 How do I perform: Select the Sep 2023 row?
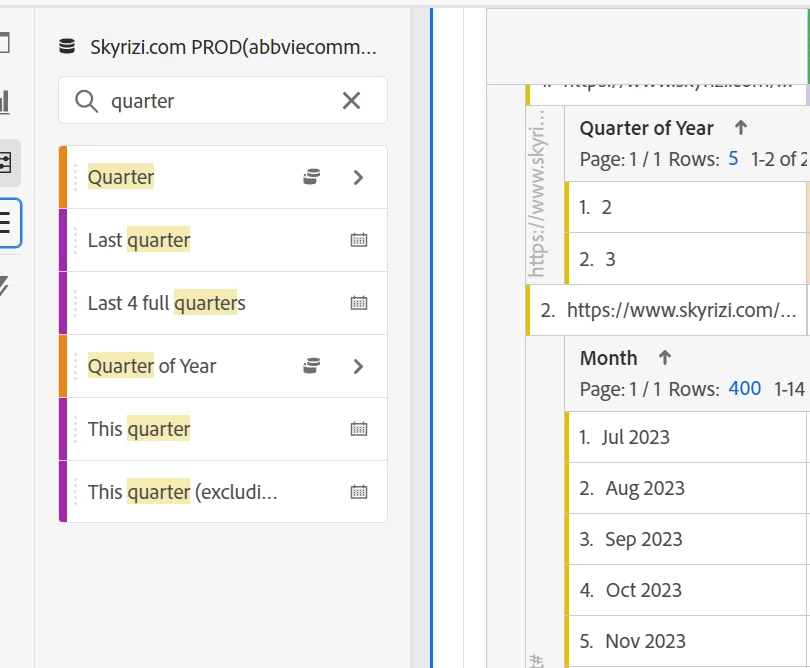tap(687, 539)
